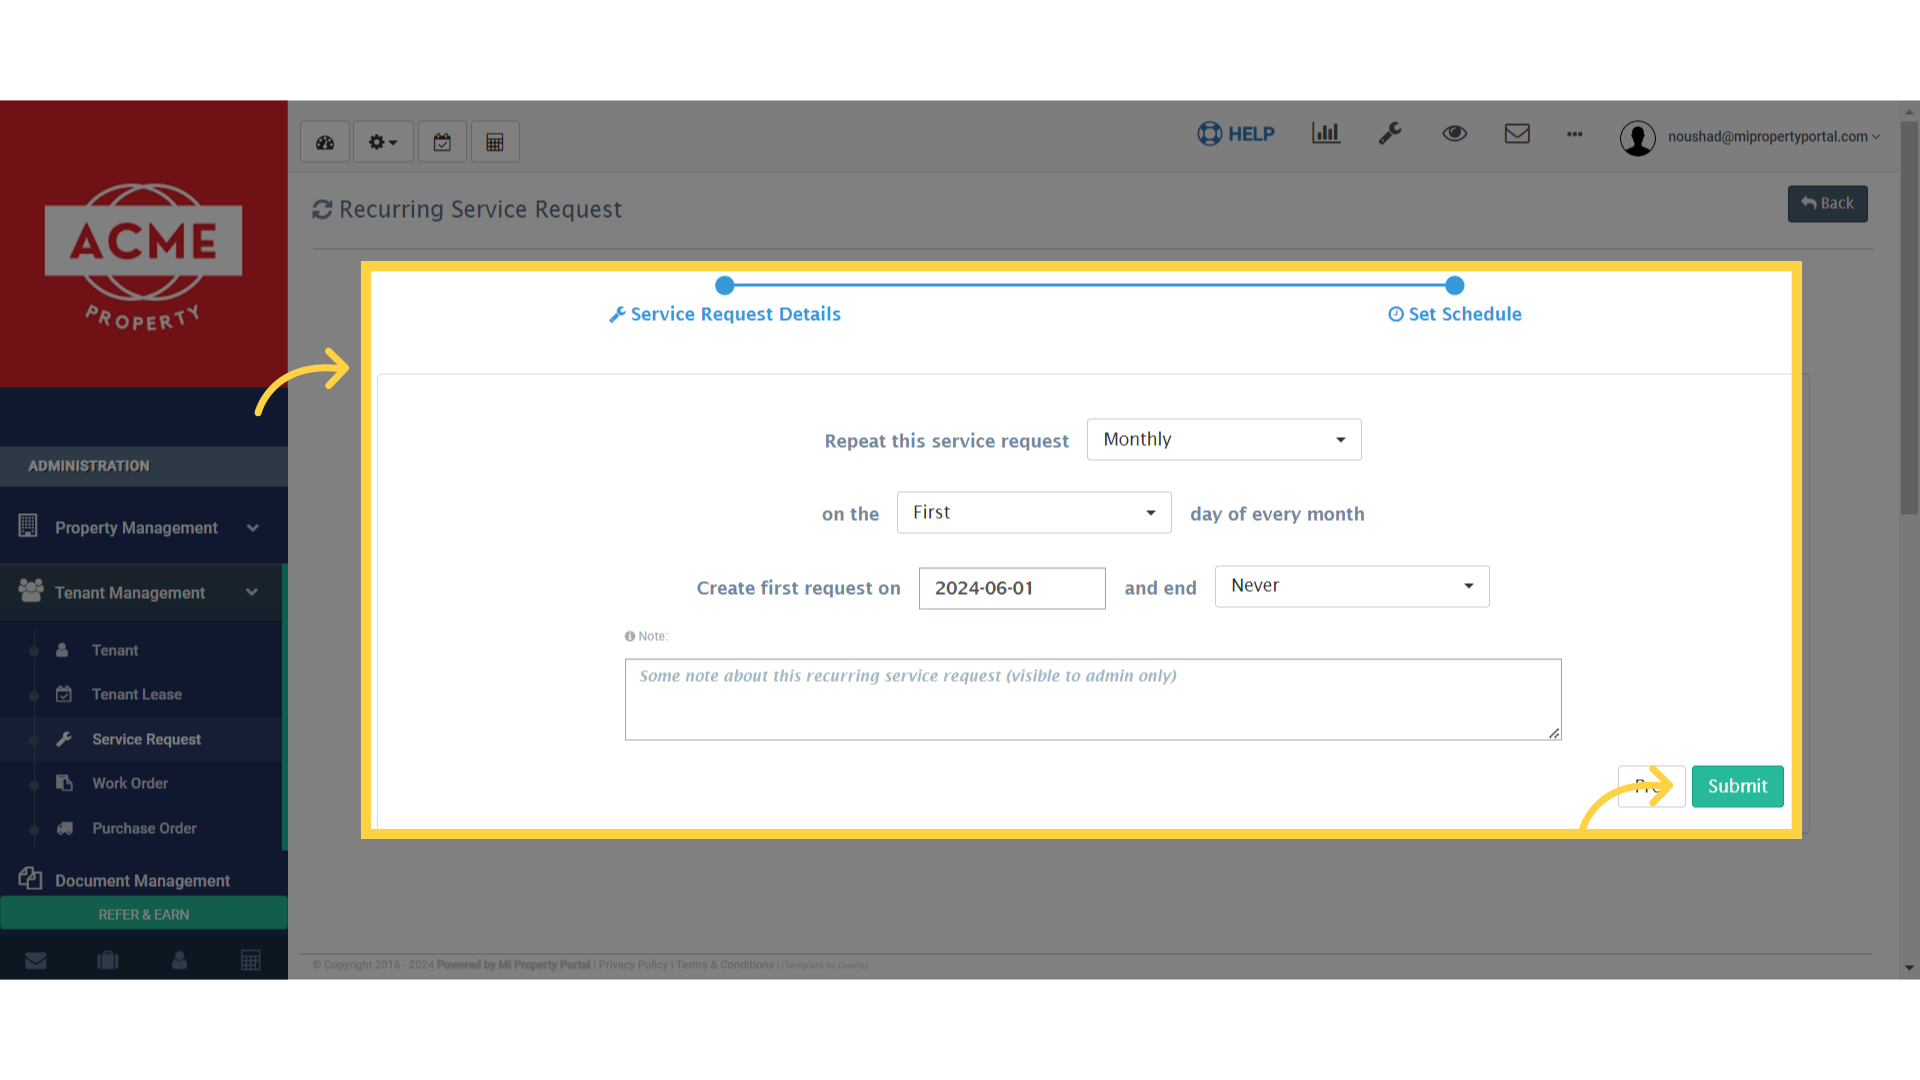This screenshot has width=1920, height=1080.
Task: Click the three dots more icon
Action: (1575, 133)
